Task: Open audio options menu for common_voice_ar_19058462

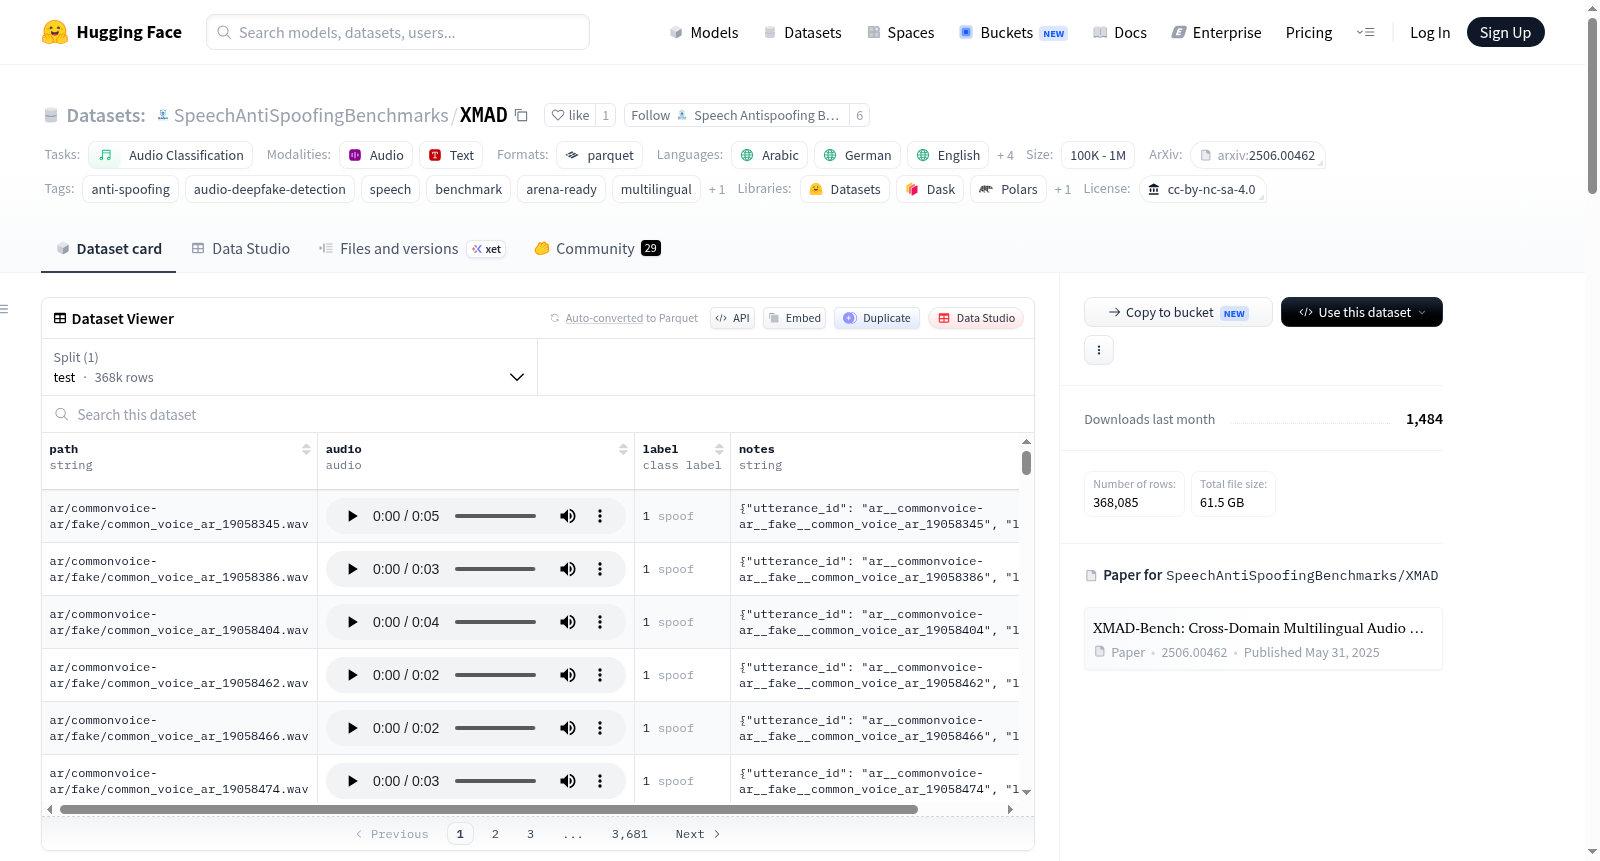Action: click(600, 675)
